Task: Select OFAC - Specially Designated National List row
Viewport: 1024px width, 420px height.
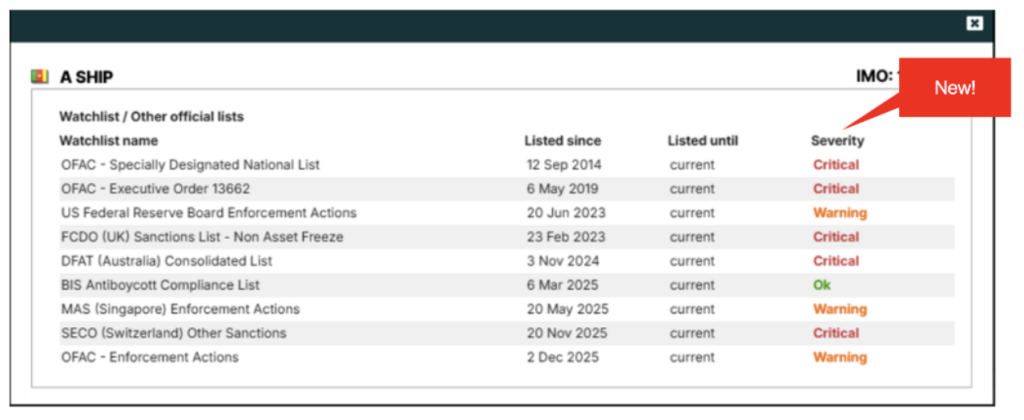Action: [x=190, y=165]
